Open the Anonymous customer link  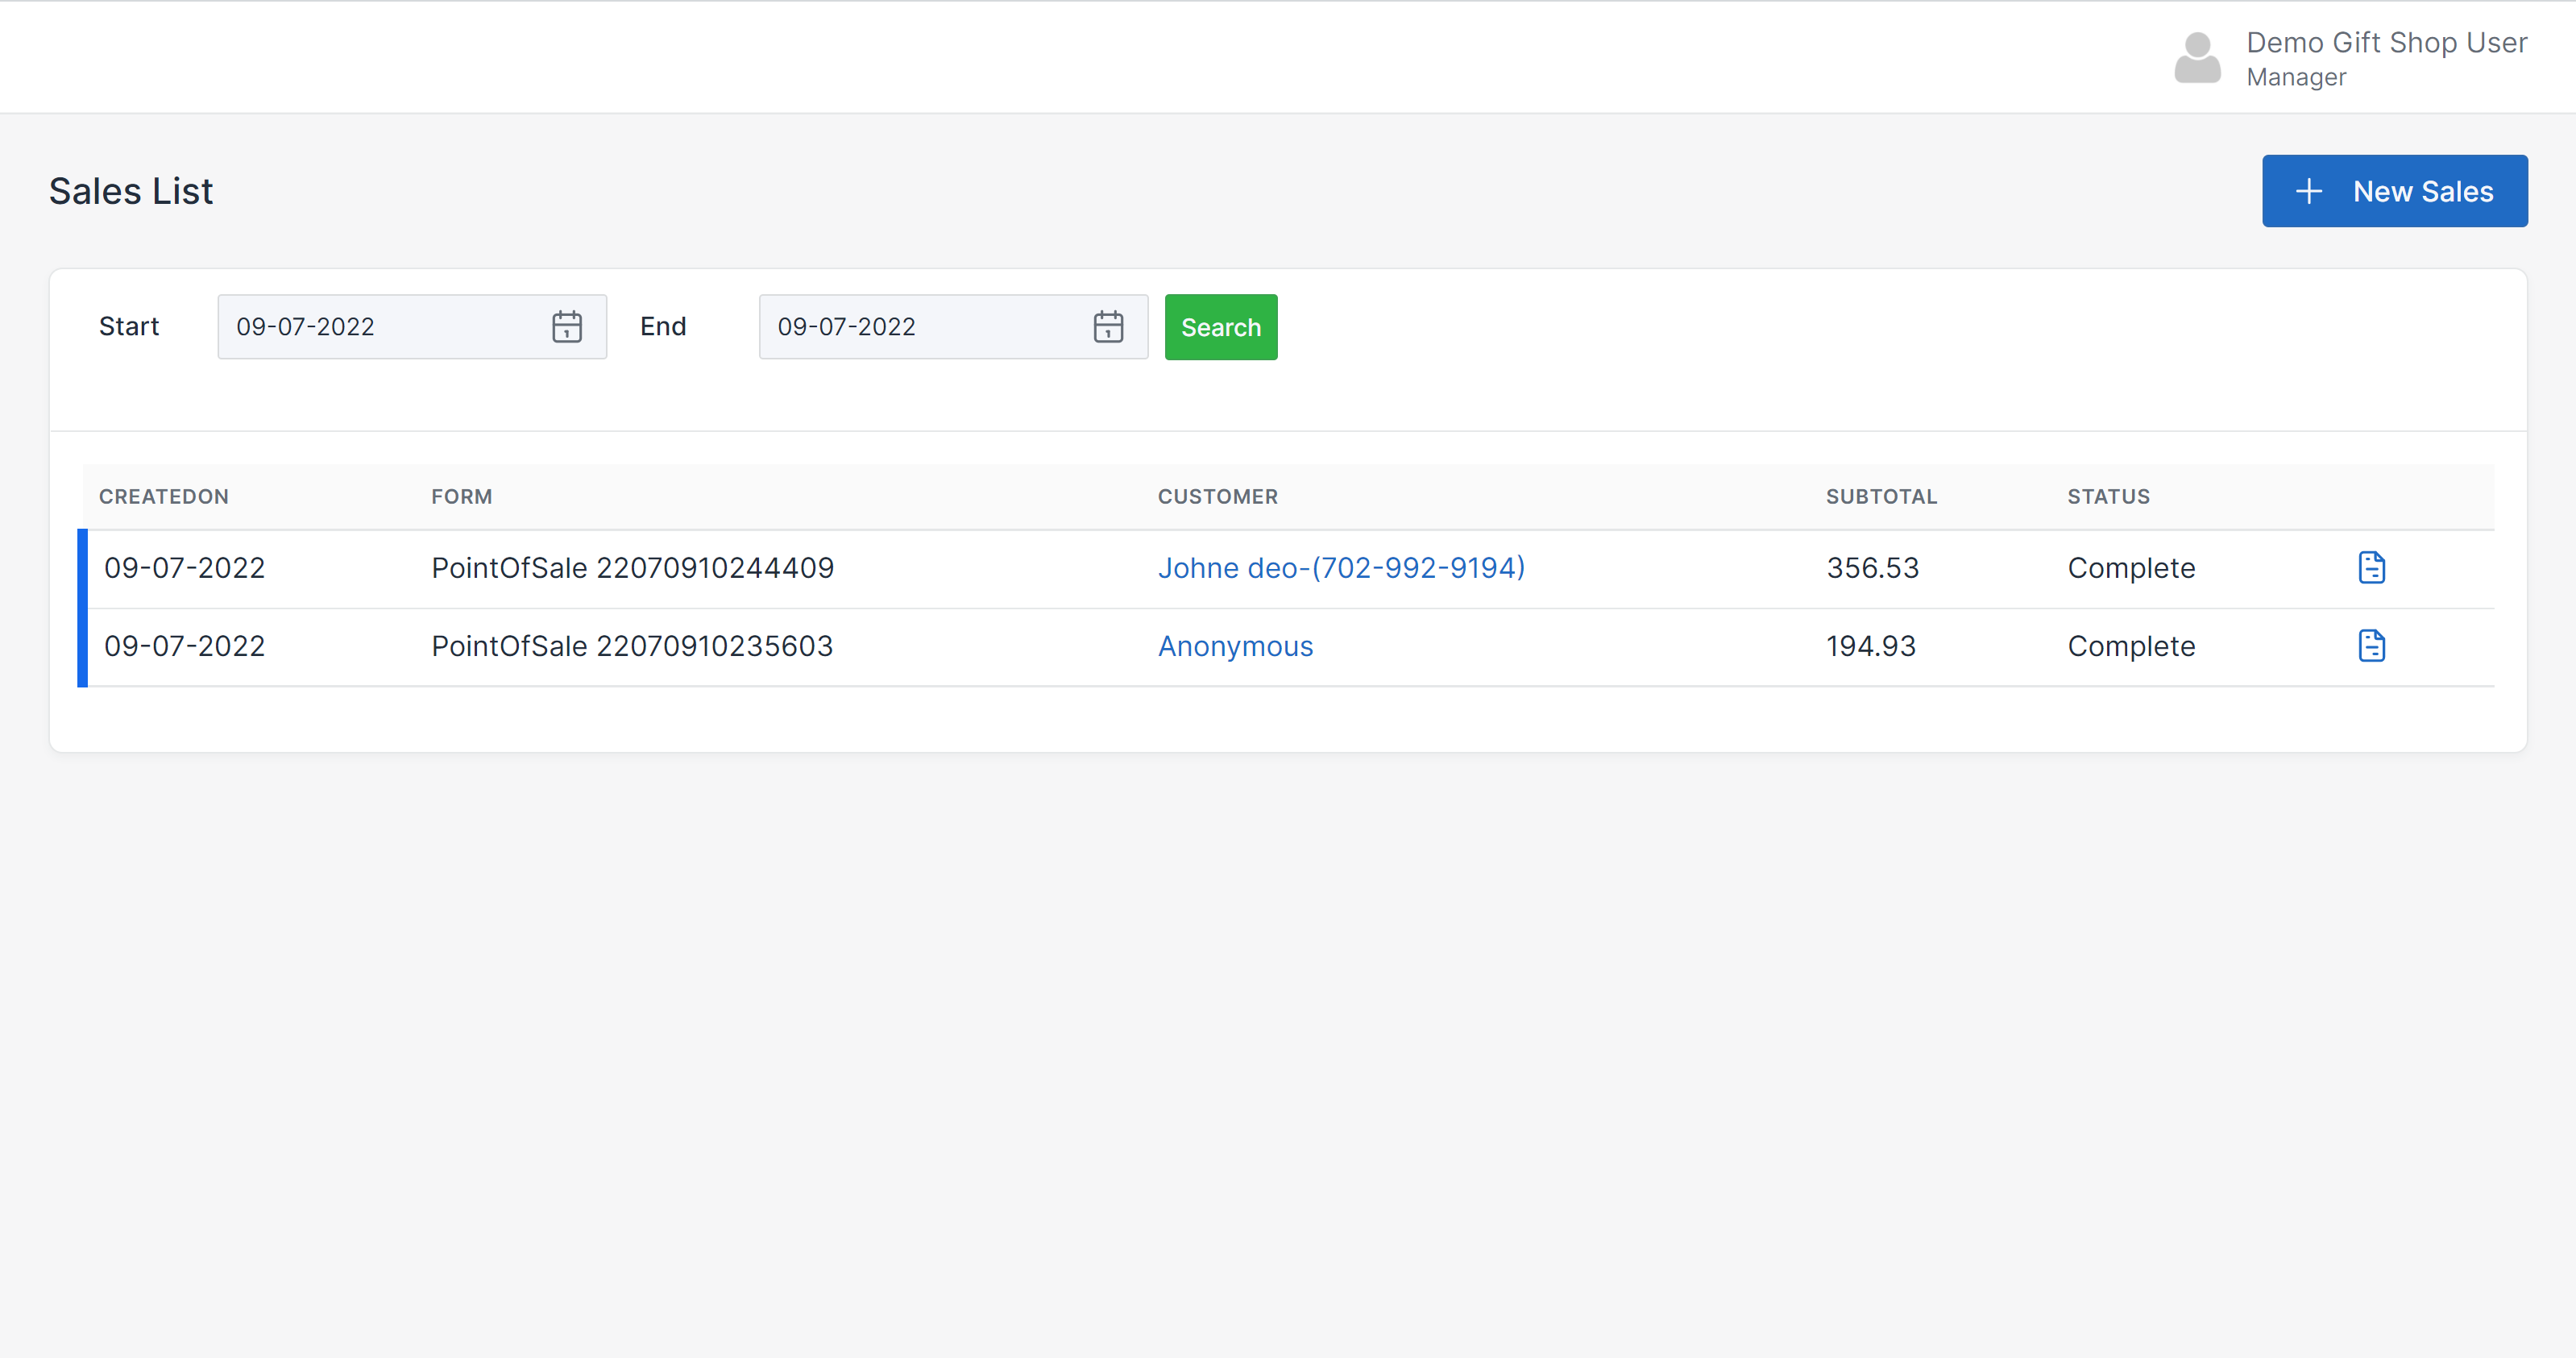[x=1235, y=646]
